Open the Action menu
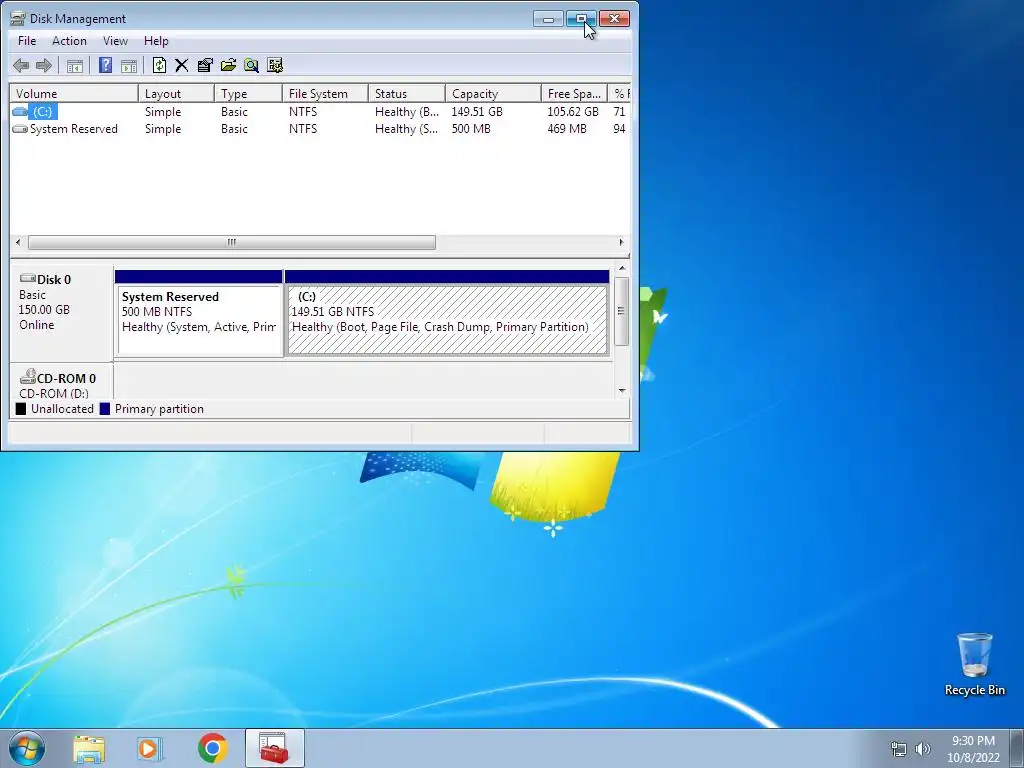Screen dimensions: 1024x768 pos(69,40)
